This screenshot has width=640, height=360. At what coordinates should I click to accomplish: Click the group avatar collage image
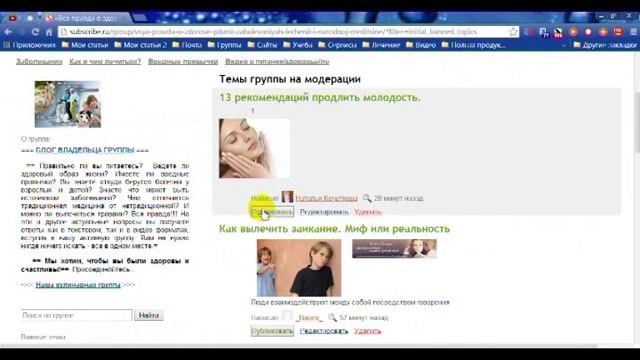click(68, 104)
